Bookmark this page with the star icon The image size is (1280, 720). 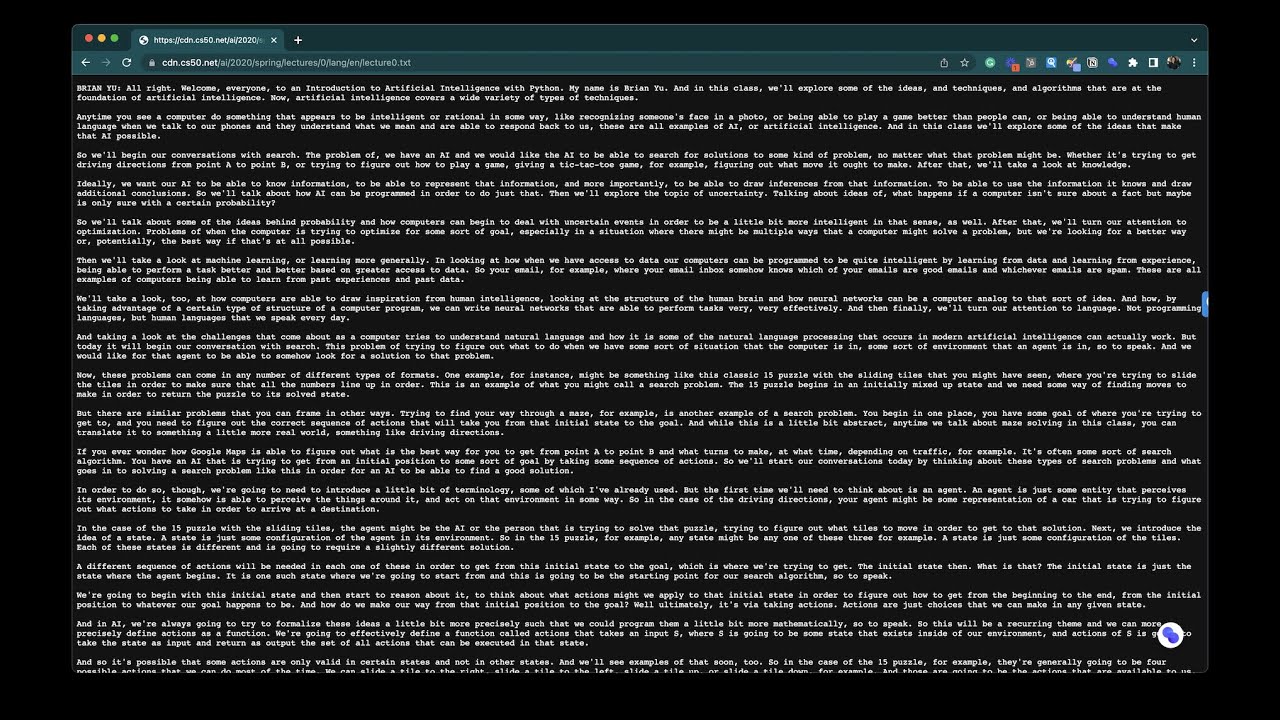pyautogui.click(x=964, y=62)
